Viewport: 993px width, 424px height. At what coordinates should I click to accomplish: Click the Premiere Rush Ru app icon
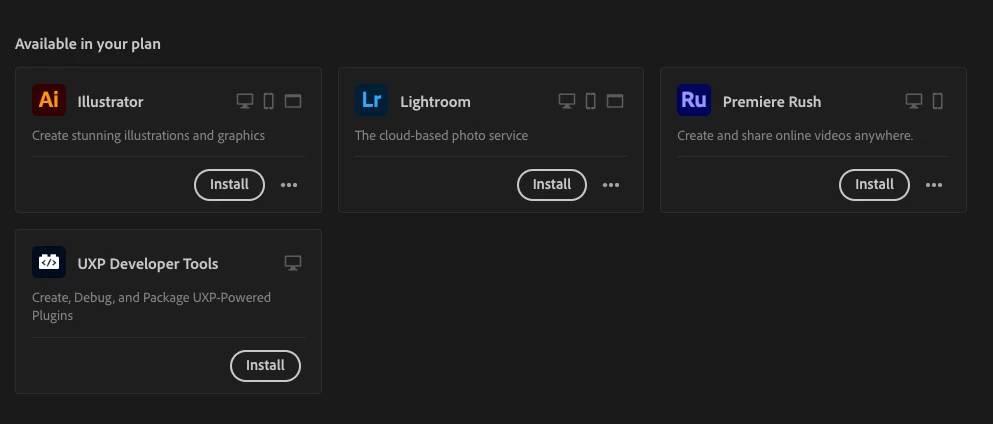pos(693,100)
